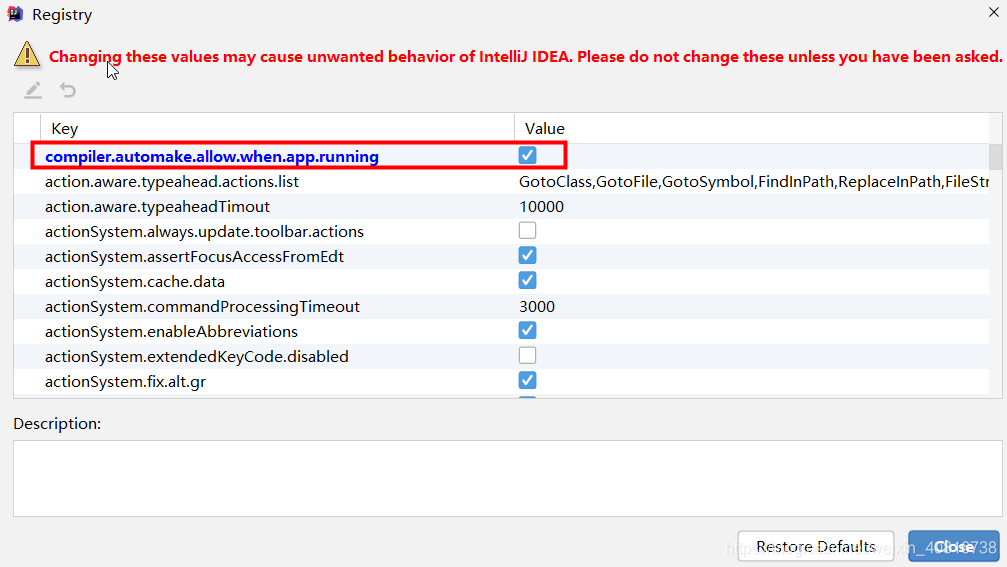Screen dimensions: 1007x567
Task: Uncheck compiler.automake.allow.when.app.running checkbox
Action: [527, 155]
